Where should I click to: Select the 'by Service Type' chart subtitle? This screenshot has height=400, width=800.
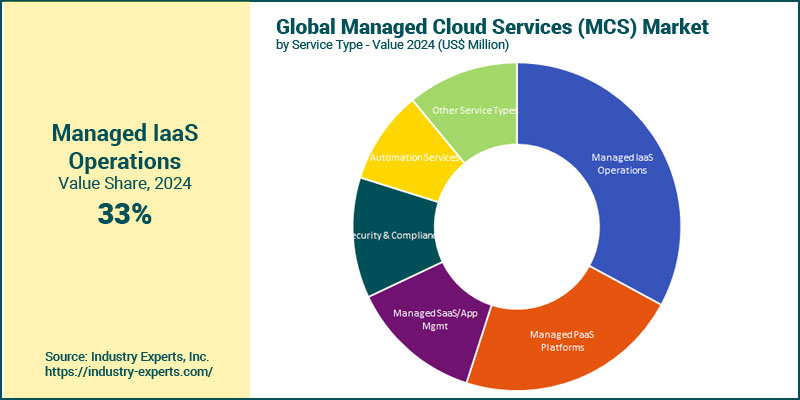pyautogui.click(x=393, y=45)
